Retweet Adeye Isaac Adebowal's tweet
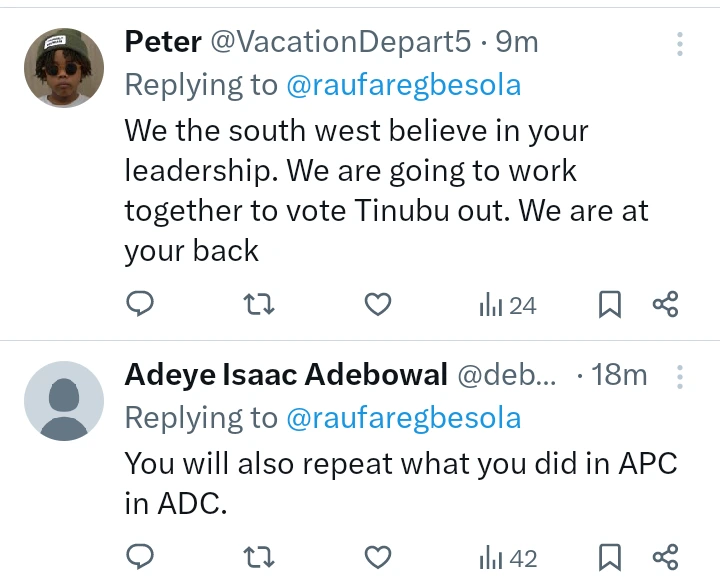The image size is (720, 587). (x=259, y=556)
